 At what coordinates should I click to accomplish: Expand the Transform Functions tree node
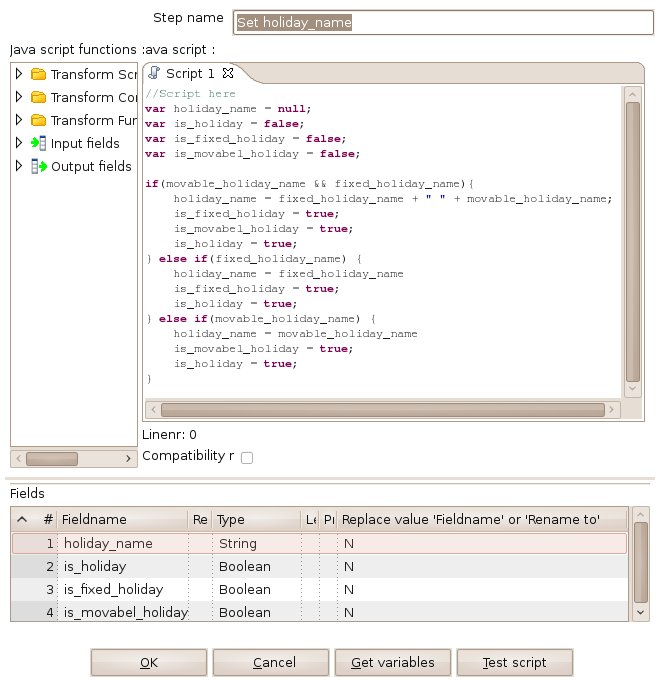tap(19, 120)
